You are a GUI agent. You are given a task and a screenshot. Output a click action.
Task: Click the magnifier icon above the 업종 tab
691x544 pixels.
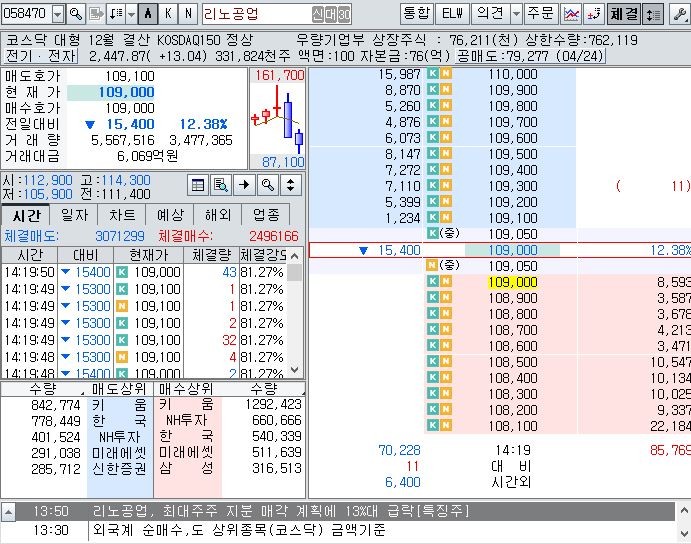click(x=267, y=185)
